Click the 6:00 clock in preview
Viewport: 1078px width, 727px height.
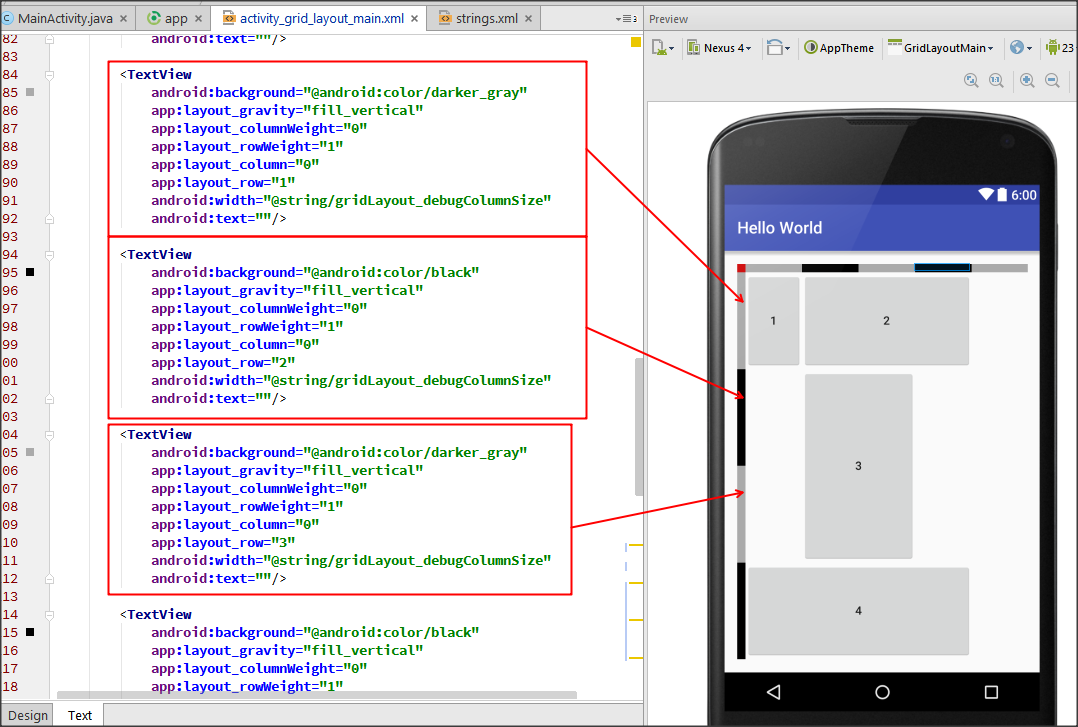1024,195
